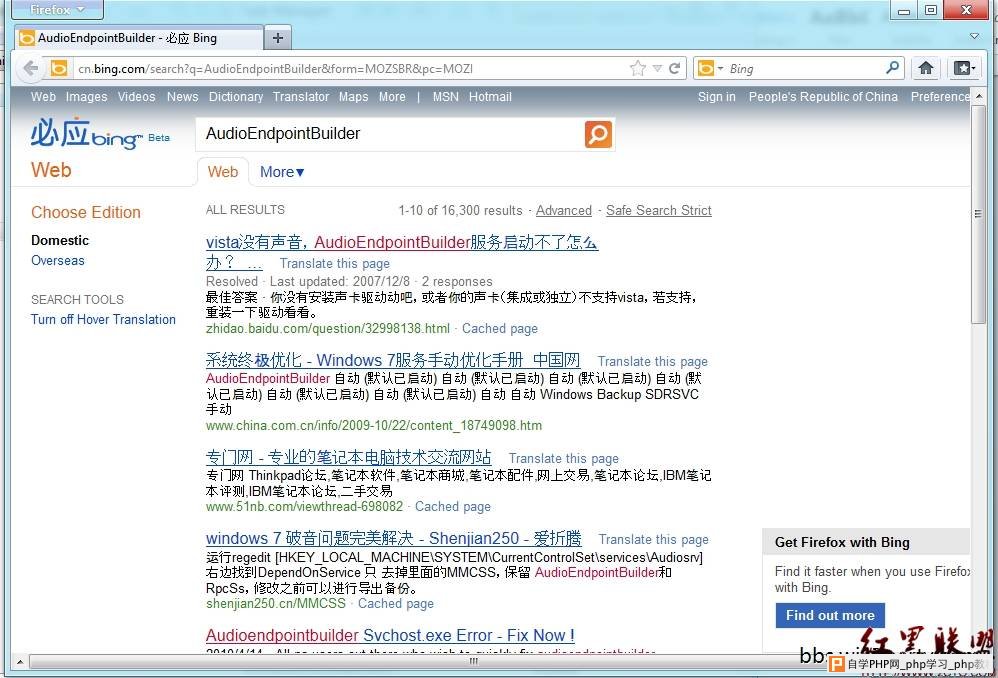Go to the Firefox home page icon
The height and width of the screenshot is (678, 998).
click(926, 68)
